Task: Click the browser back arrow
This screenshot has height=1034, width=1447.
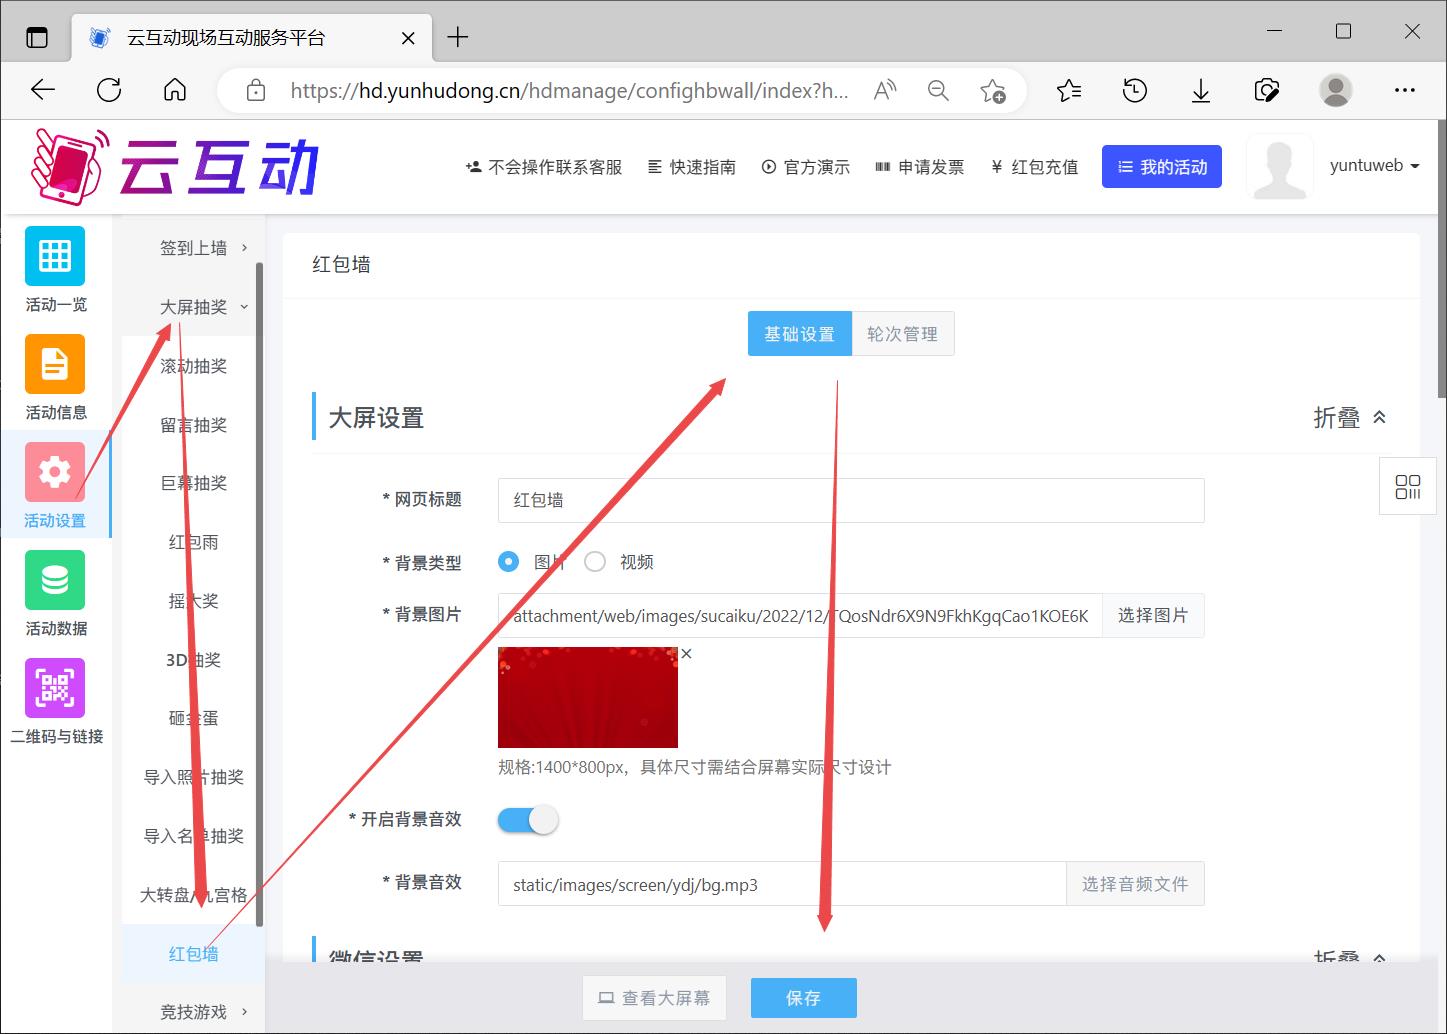Action: [43, 90]
